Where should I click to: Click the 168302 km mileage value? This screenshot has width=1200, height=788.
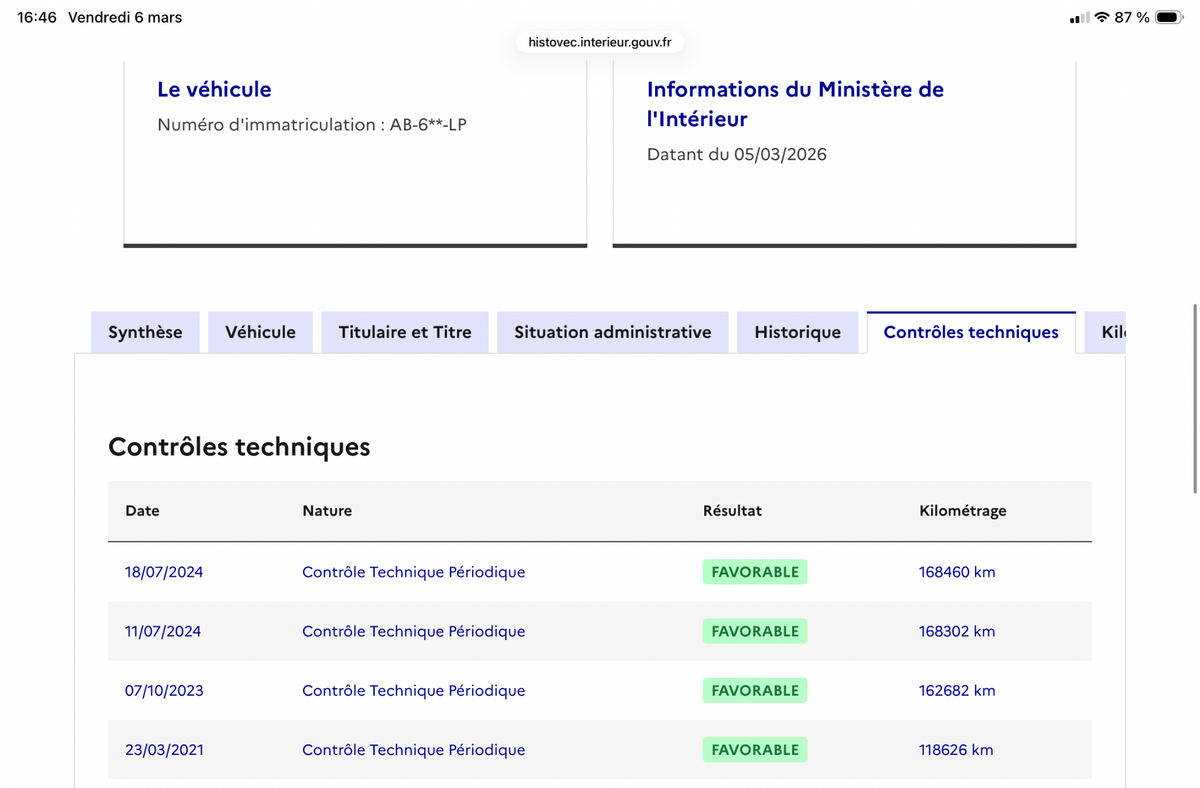(x=957, y=631)
